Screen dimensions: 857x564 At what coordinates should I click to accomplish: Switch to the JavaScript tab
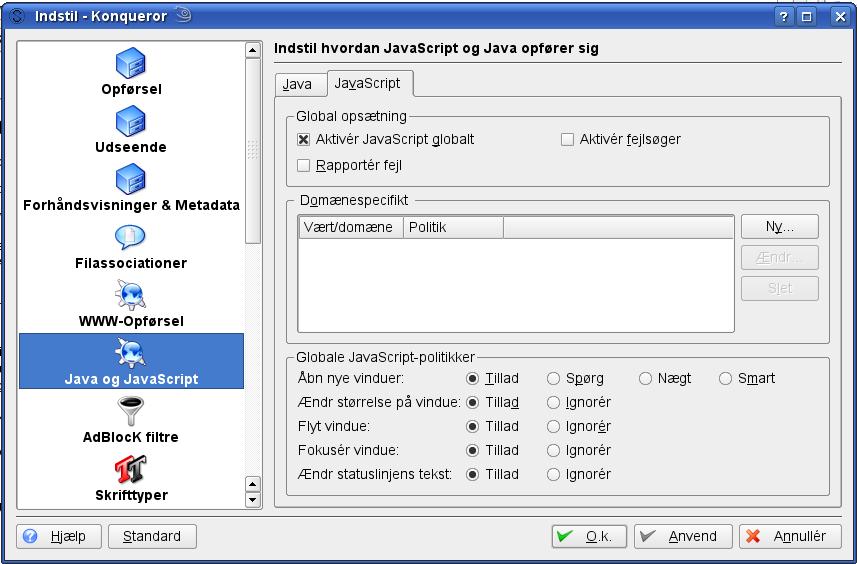tap(369, 83)
